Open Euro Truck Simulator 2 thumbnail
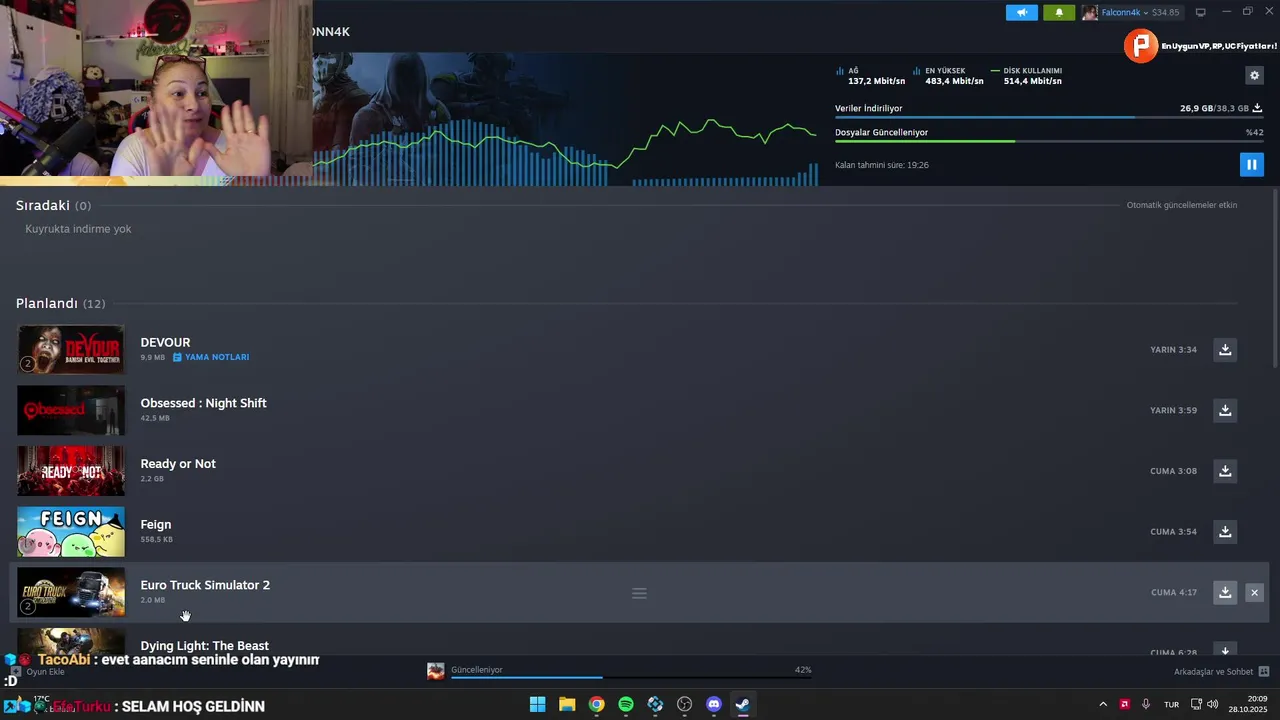Viewport: 1280px width, 720px height. point(71,592)
